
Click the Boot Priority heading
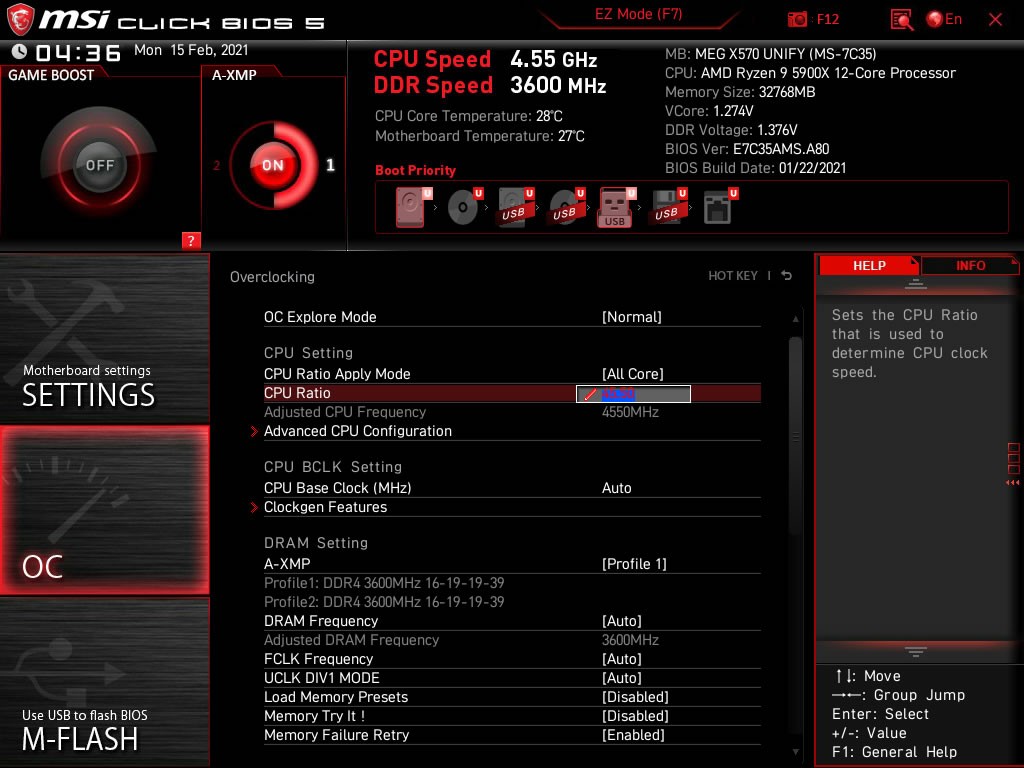pos(415,170)
